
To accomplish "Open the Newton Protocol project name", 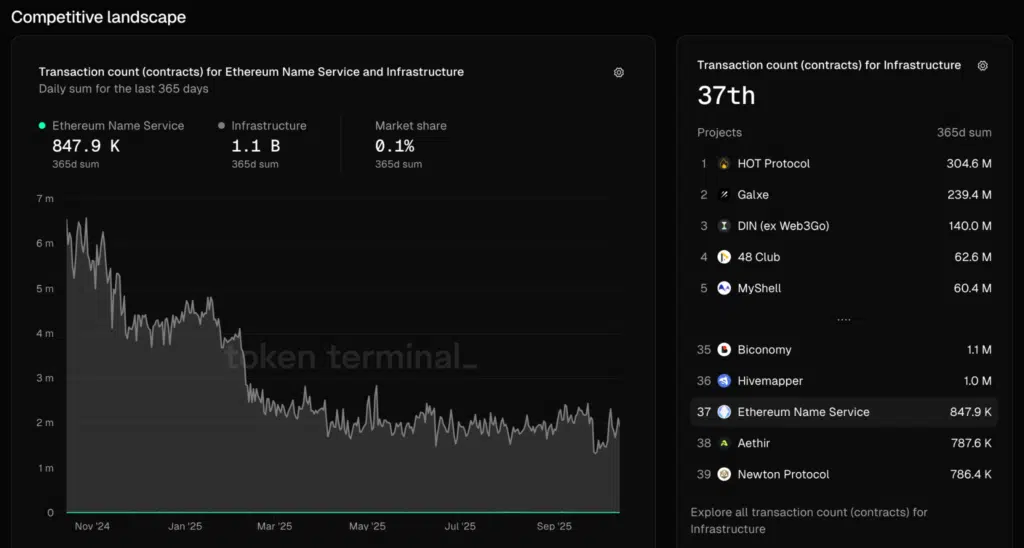I will [x=783, y=474].
